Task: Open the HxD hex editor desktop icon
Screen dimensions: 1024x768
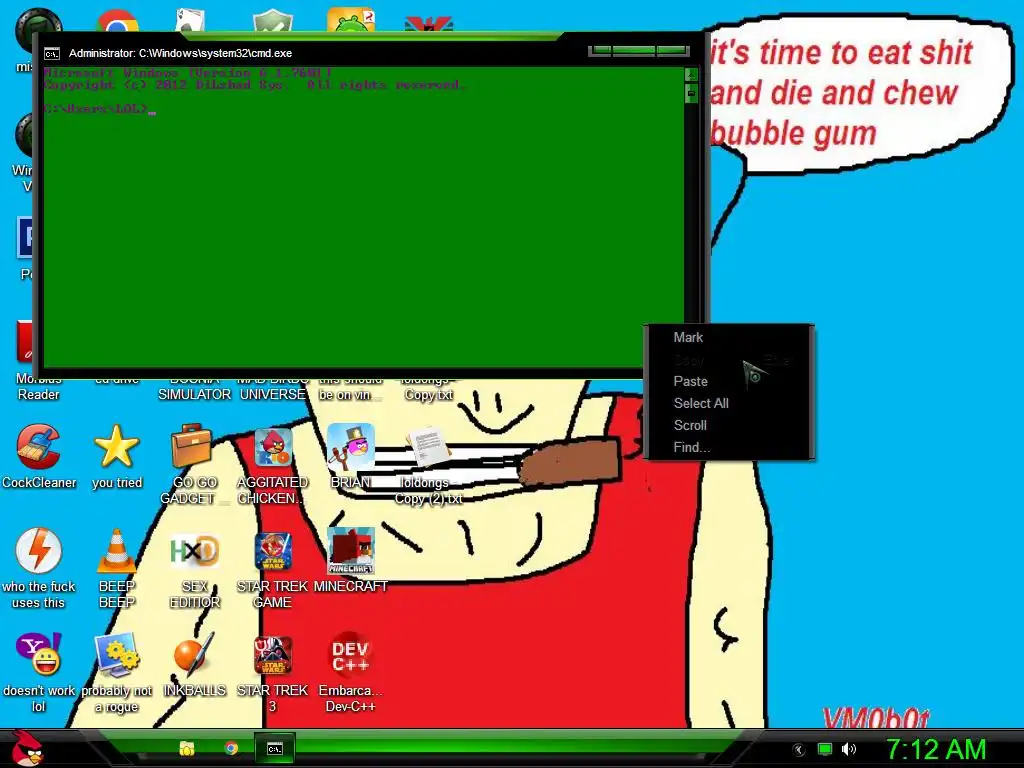Action: 194,551
